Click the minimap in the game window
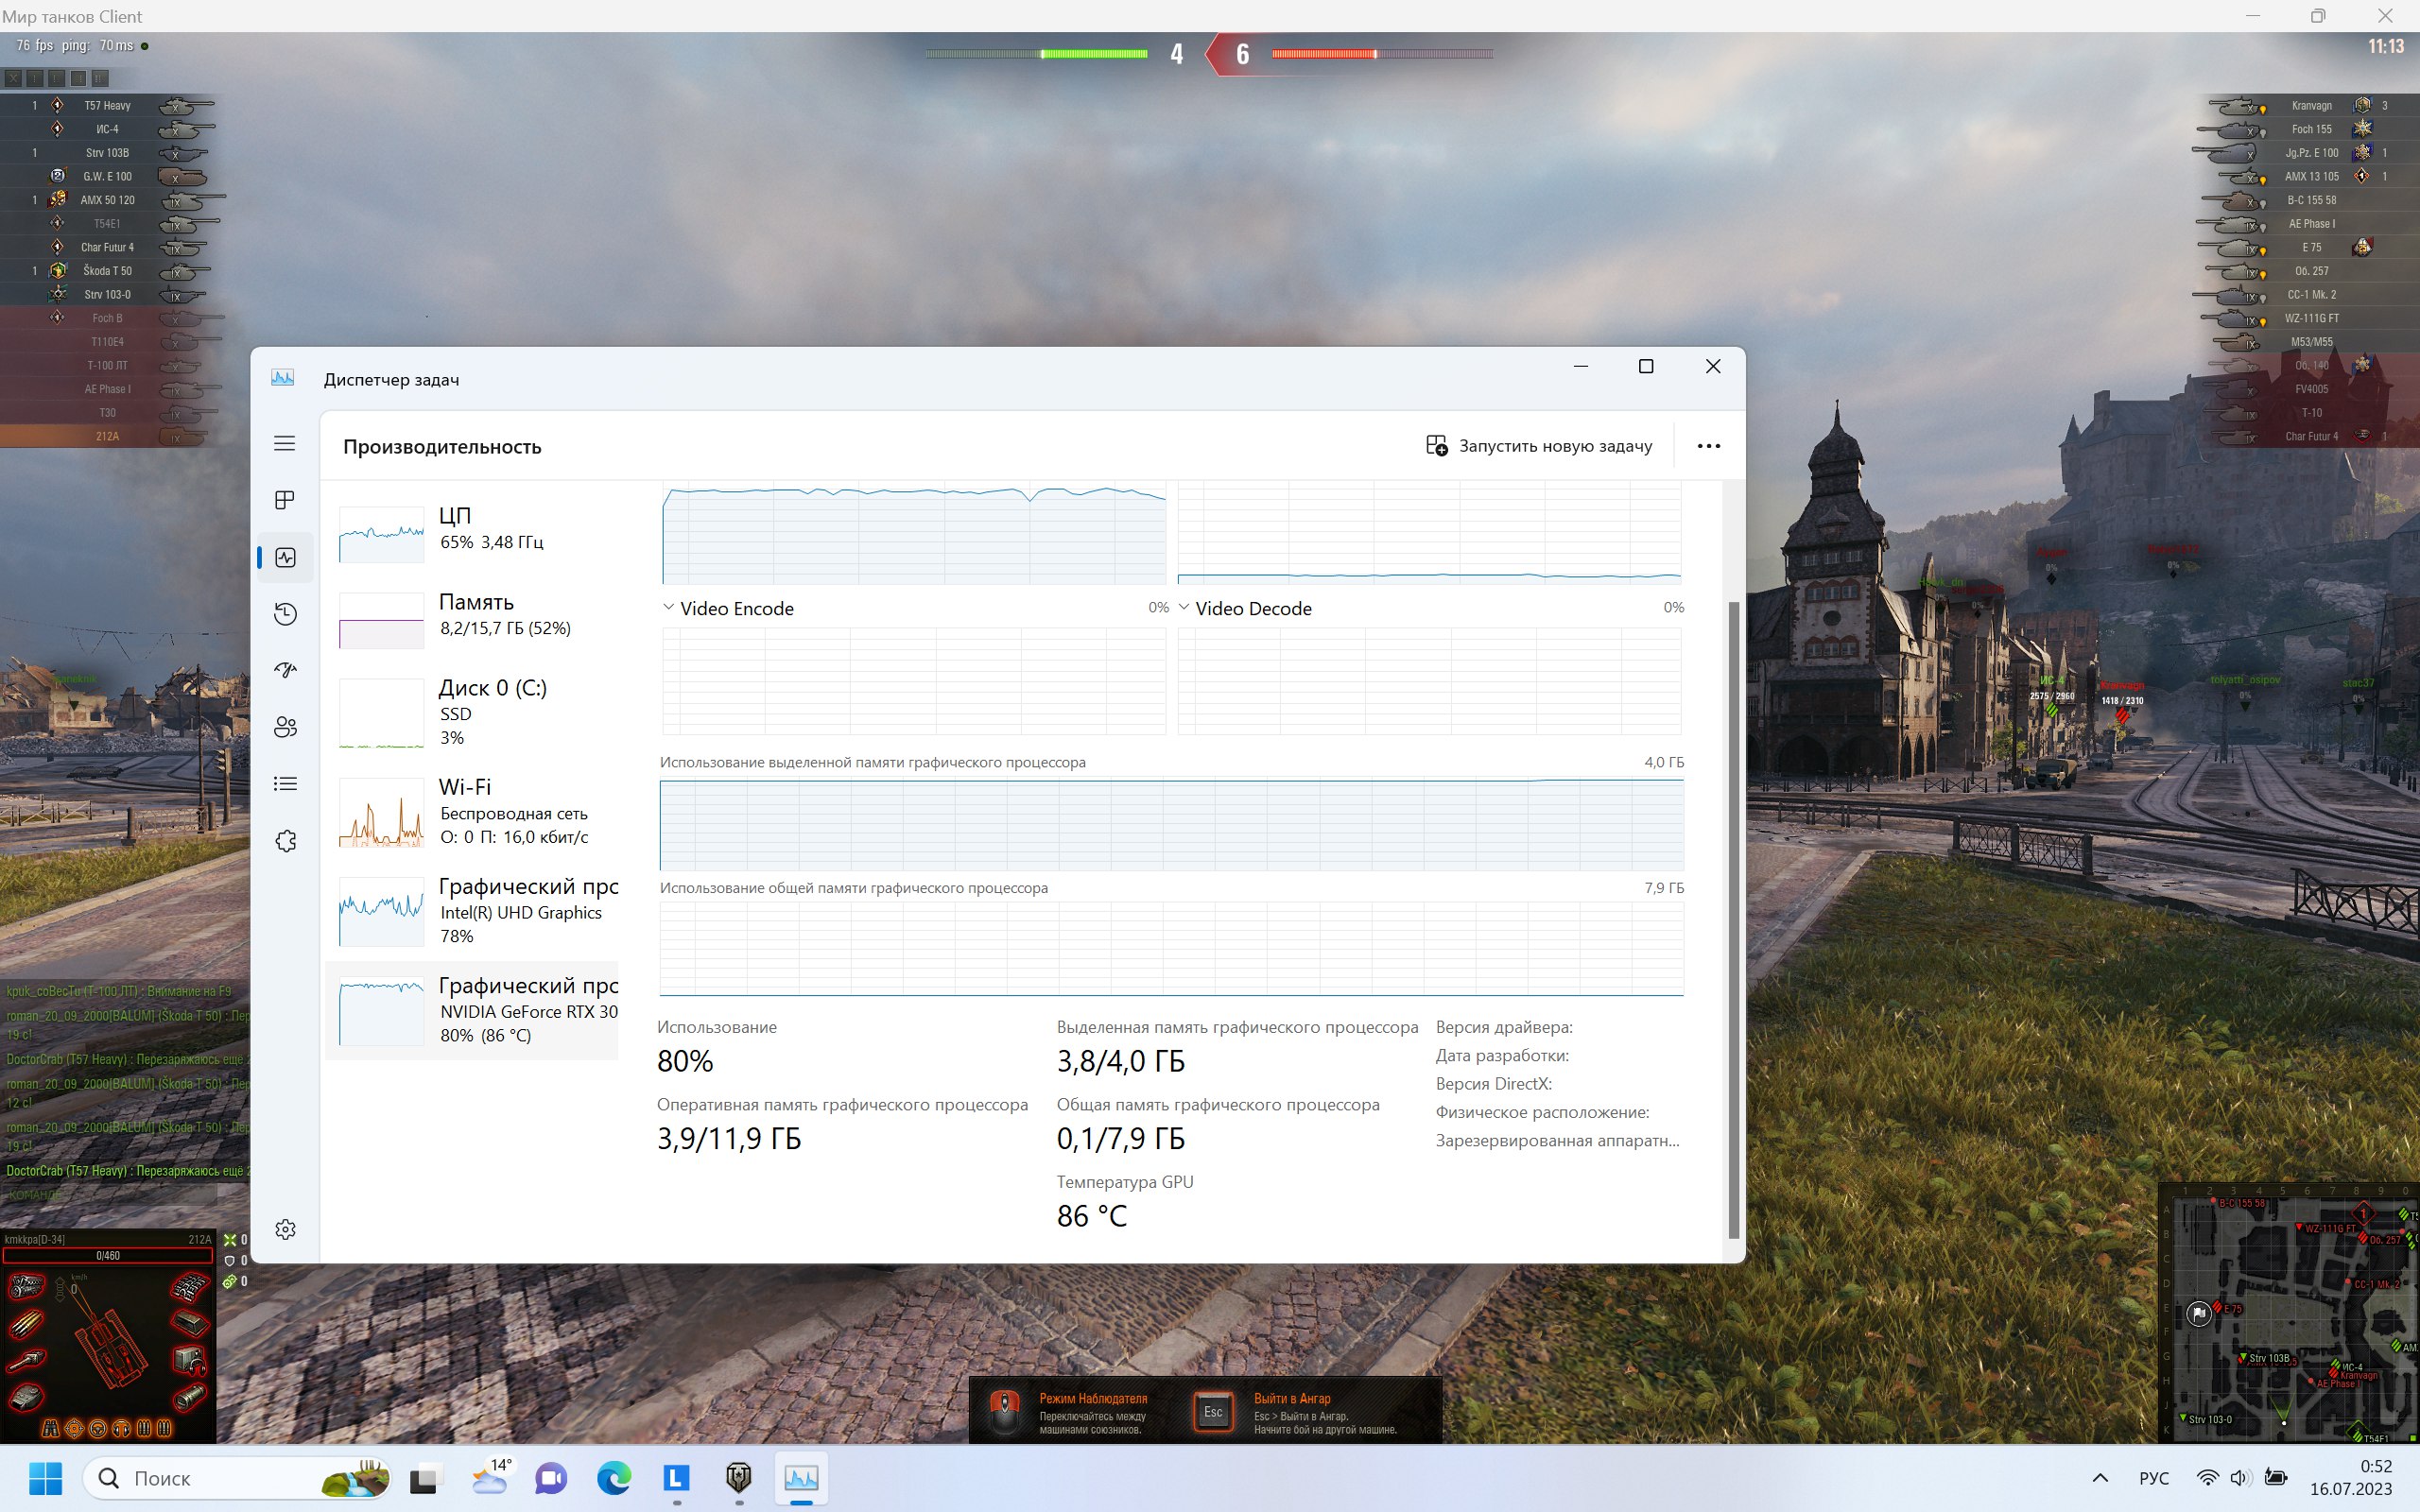2420x1512 pixels. click(x=2289, y=1313)
